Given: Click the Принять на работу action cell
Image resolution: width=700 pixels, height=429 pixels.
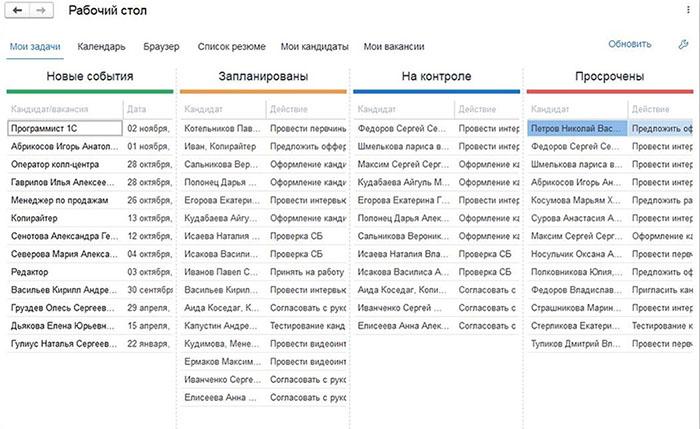Looking at the screenshot, I should pyautogui.click(x=307, y=272).
